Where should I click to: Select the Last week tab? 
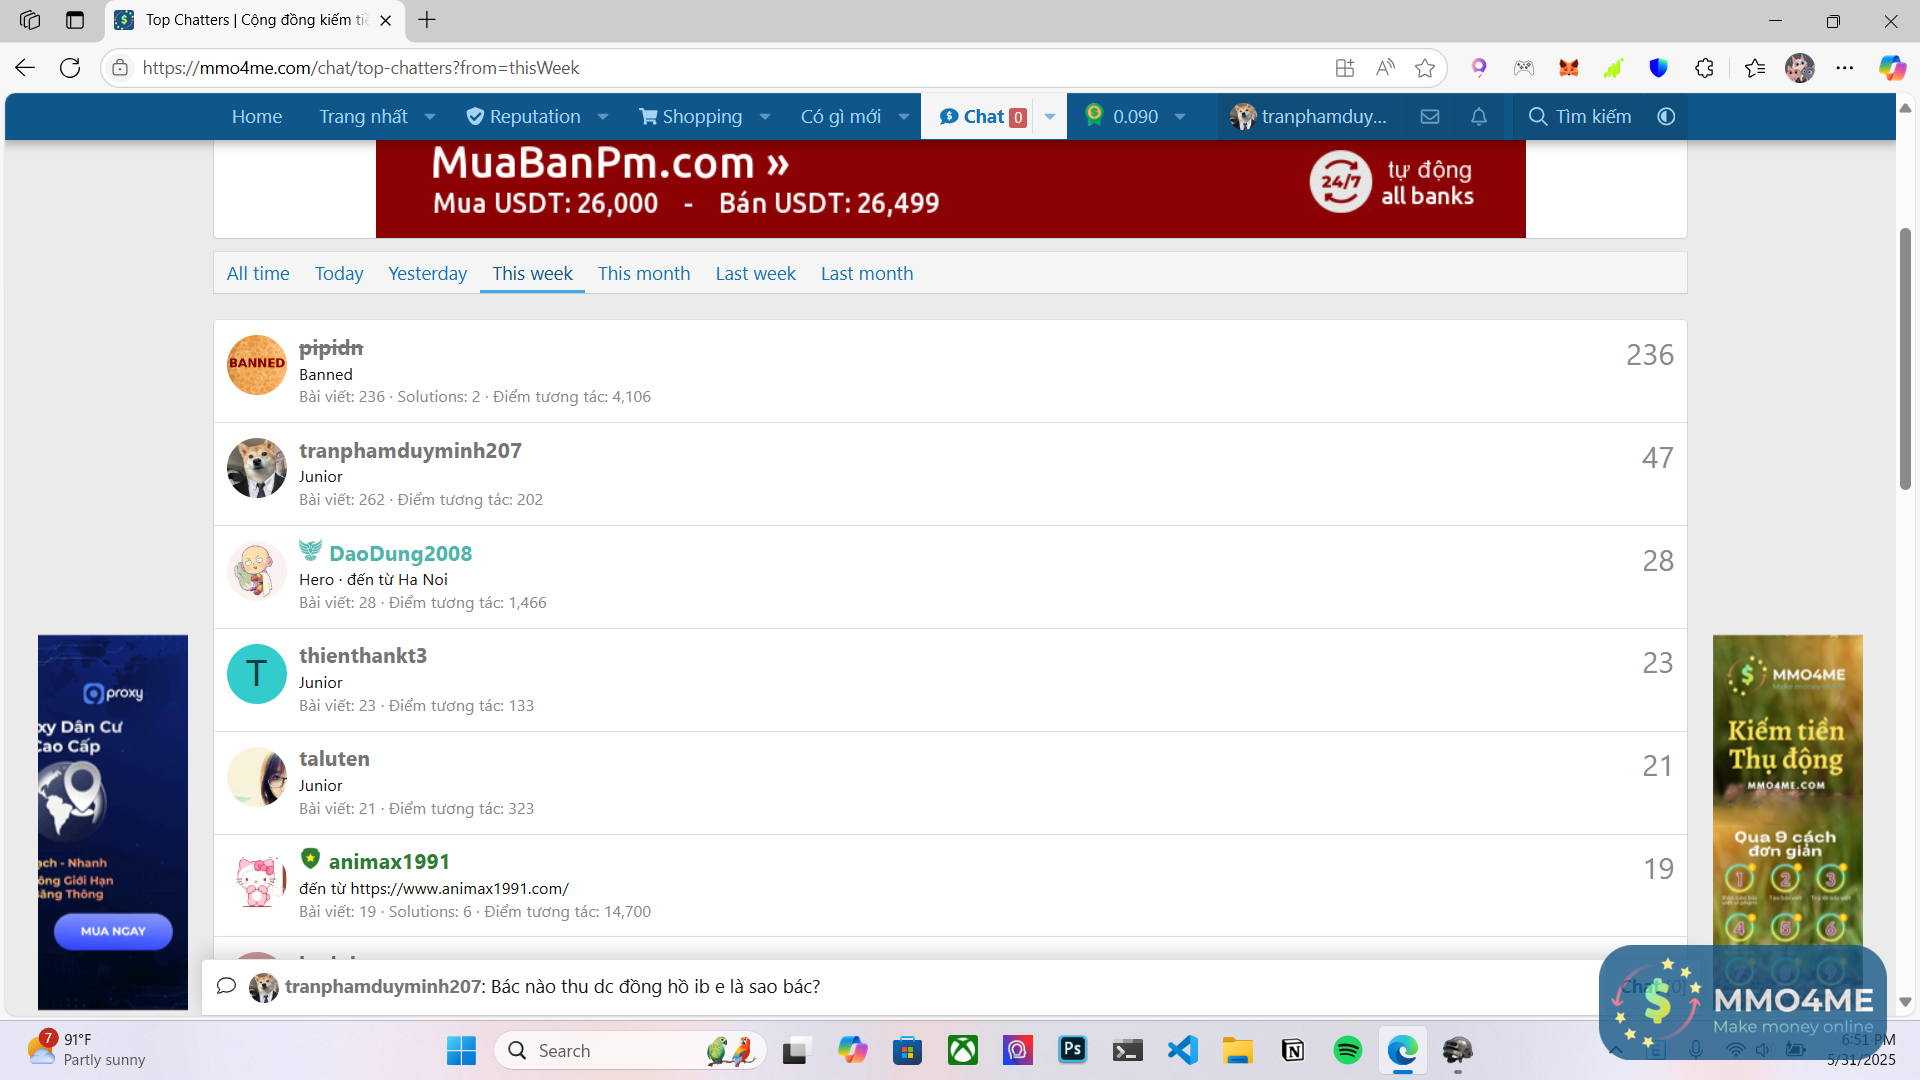[755, 273]
